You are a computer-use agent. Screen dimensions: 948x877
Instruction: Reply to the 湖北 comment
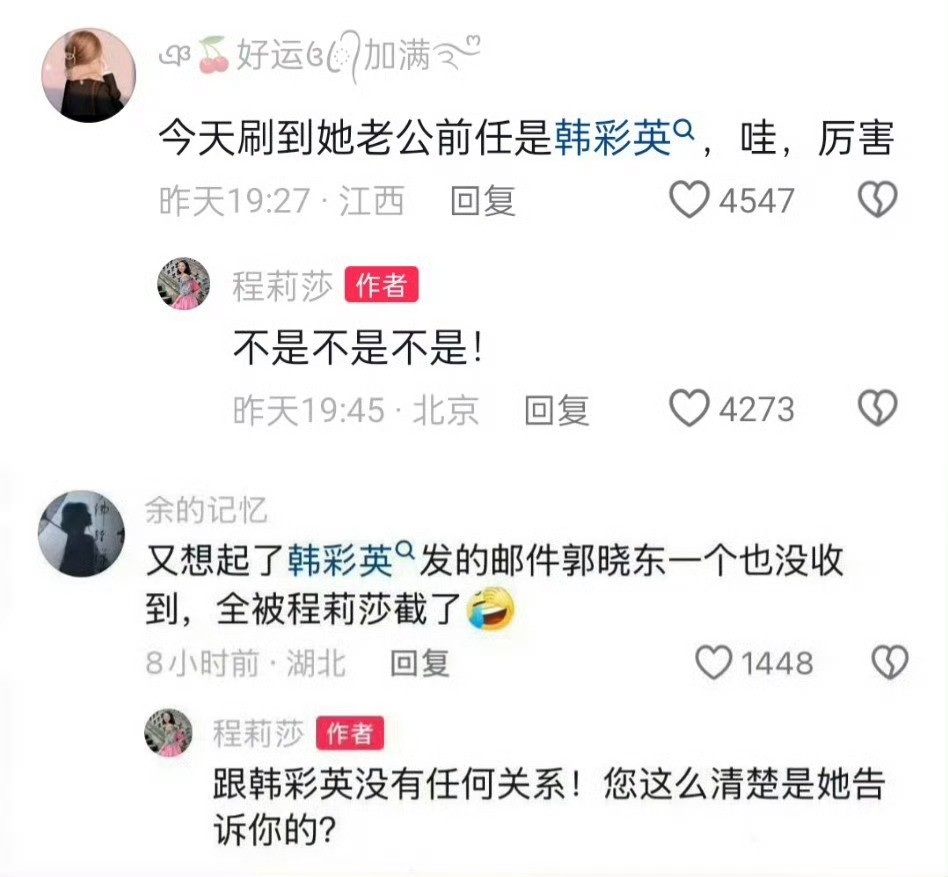tap(420, 663)
